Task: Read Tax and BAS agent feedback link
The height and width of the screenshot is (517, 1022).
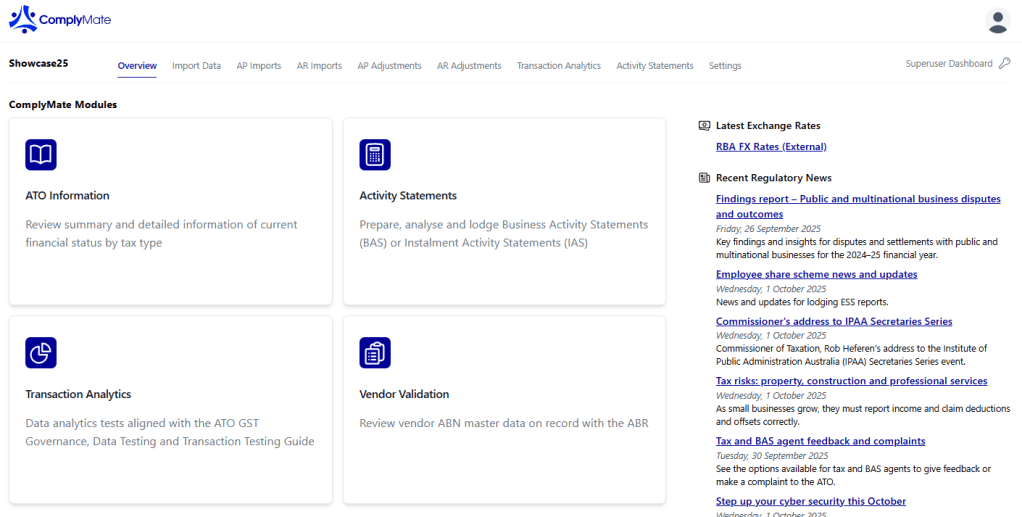Action: coord(820,441)
